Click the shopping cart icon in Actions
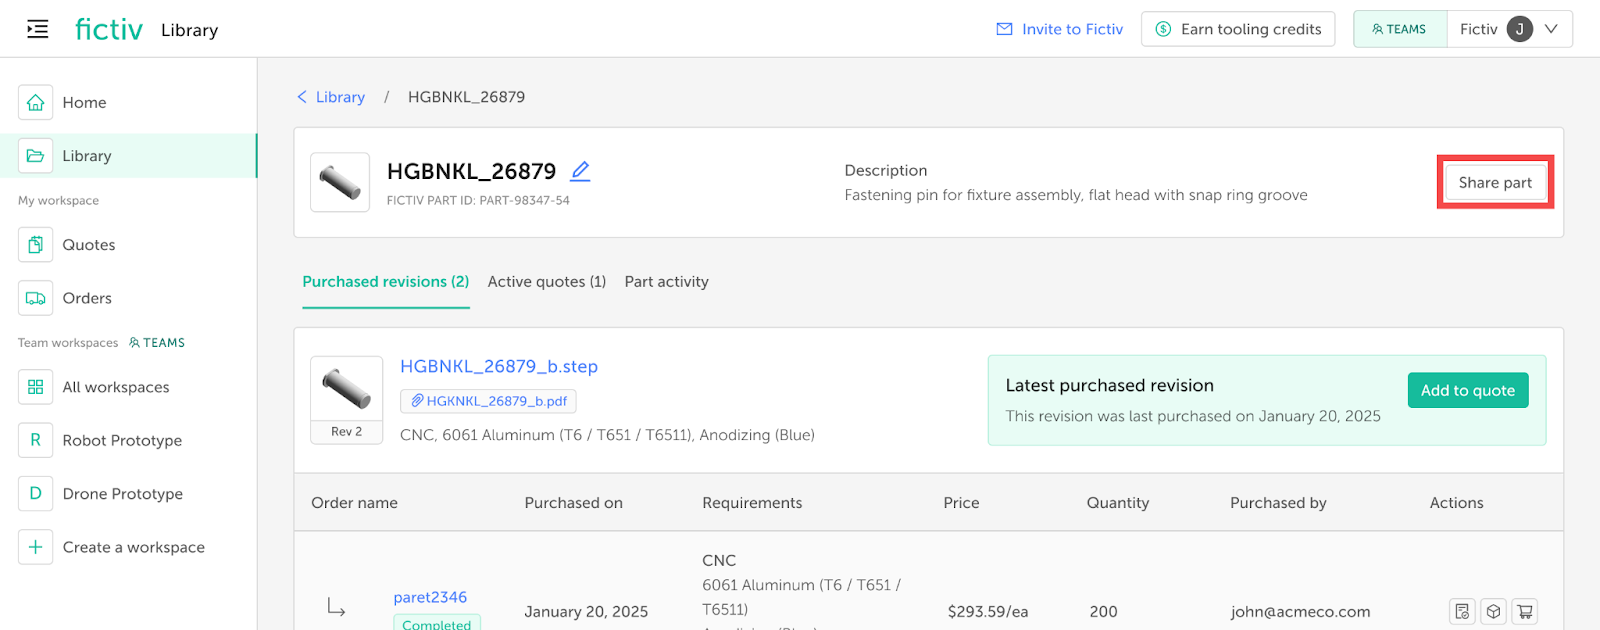 tap(1524, 611)
